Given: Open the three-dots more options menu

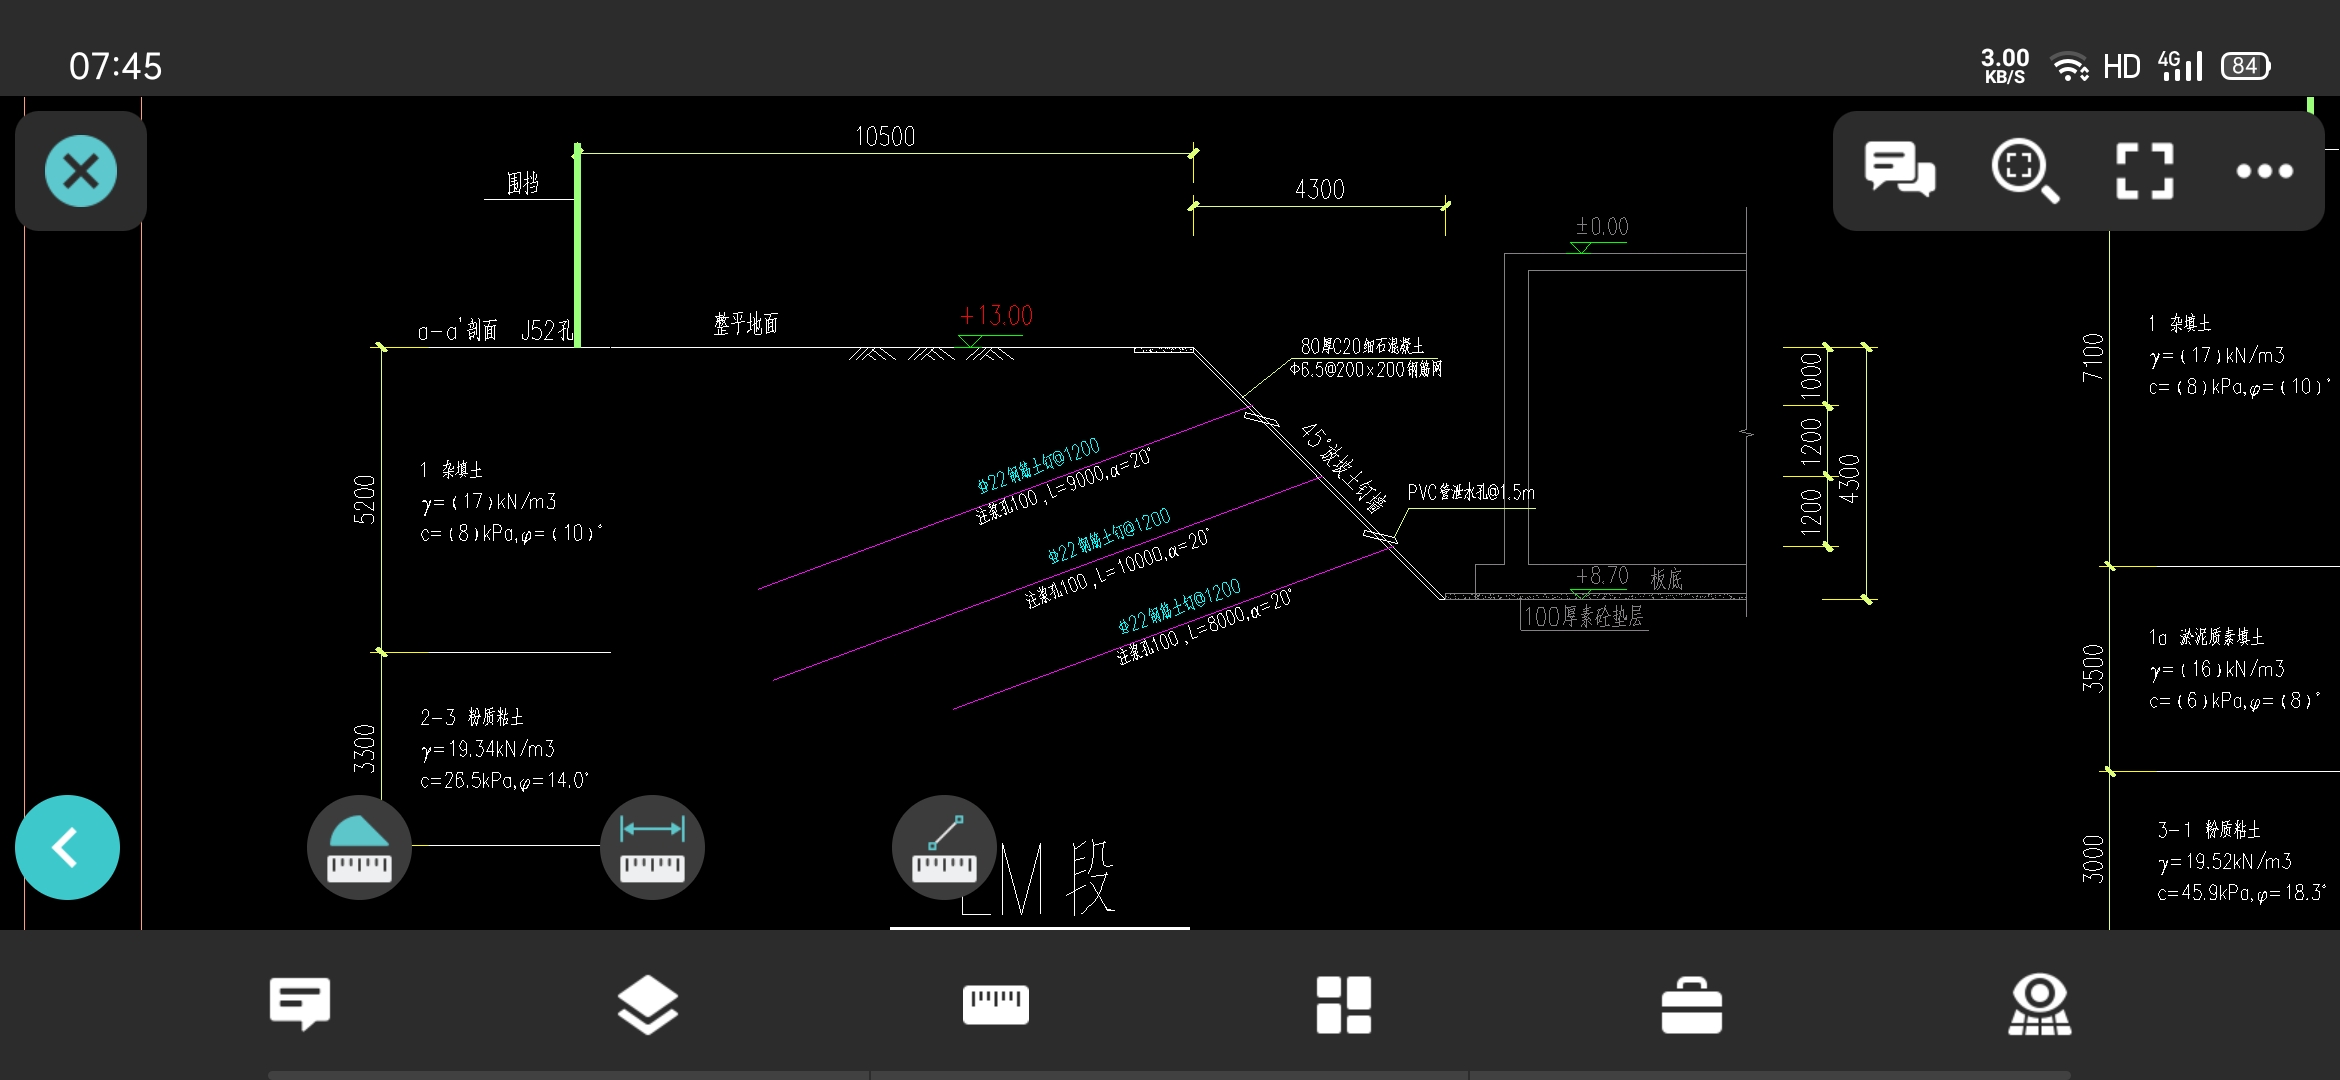Looking at the screenshot, I should click(x=2264, y=171).
